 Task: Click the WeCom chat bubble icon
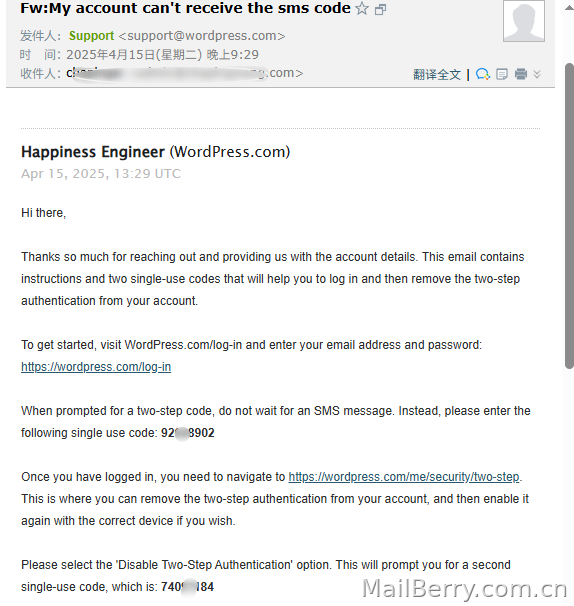coord(482,74)
